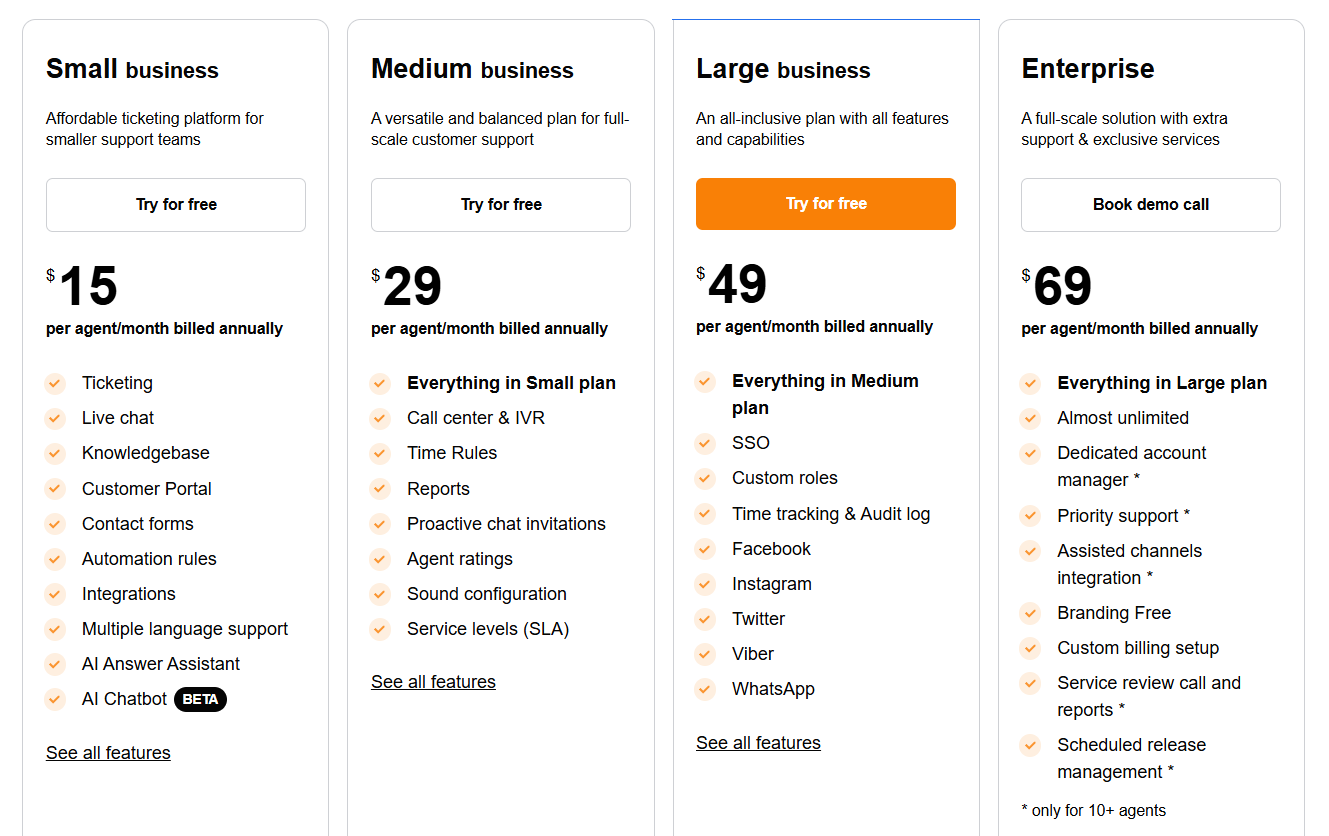Open See all features in Large plan
The height and width of the screenshot is (836, 1329).
pos(758,743)
